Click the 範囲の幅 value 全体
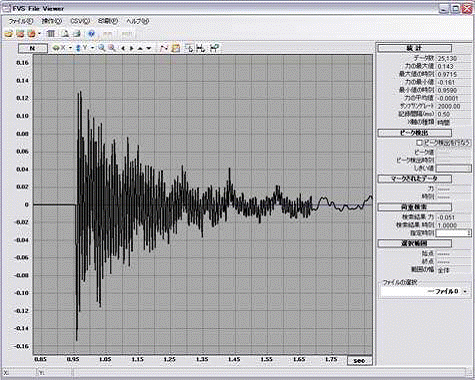This screenshot has width=475, height=380. tap(443, 270)
